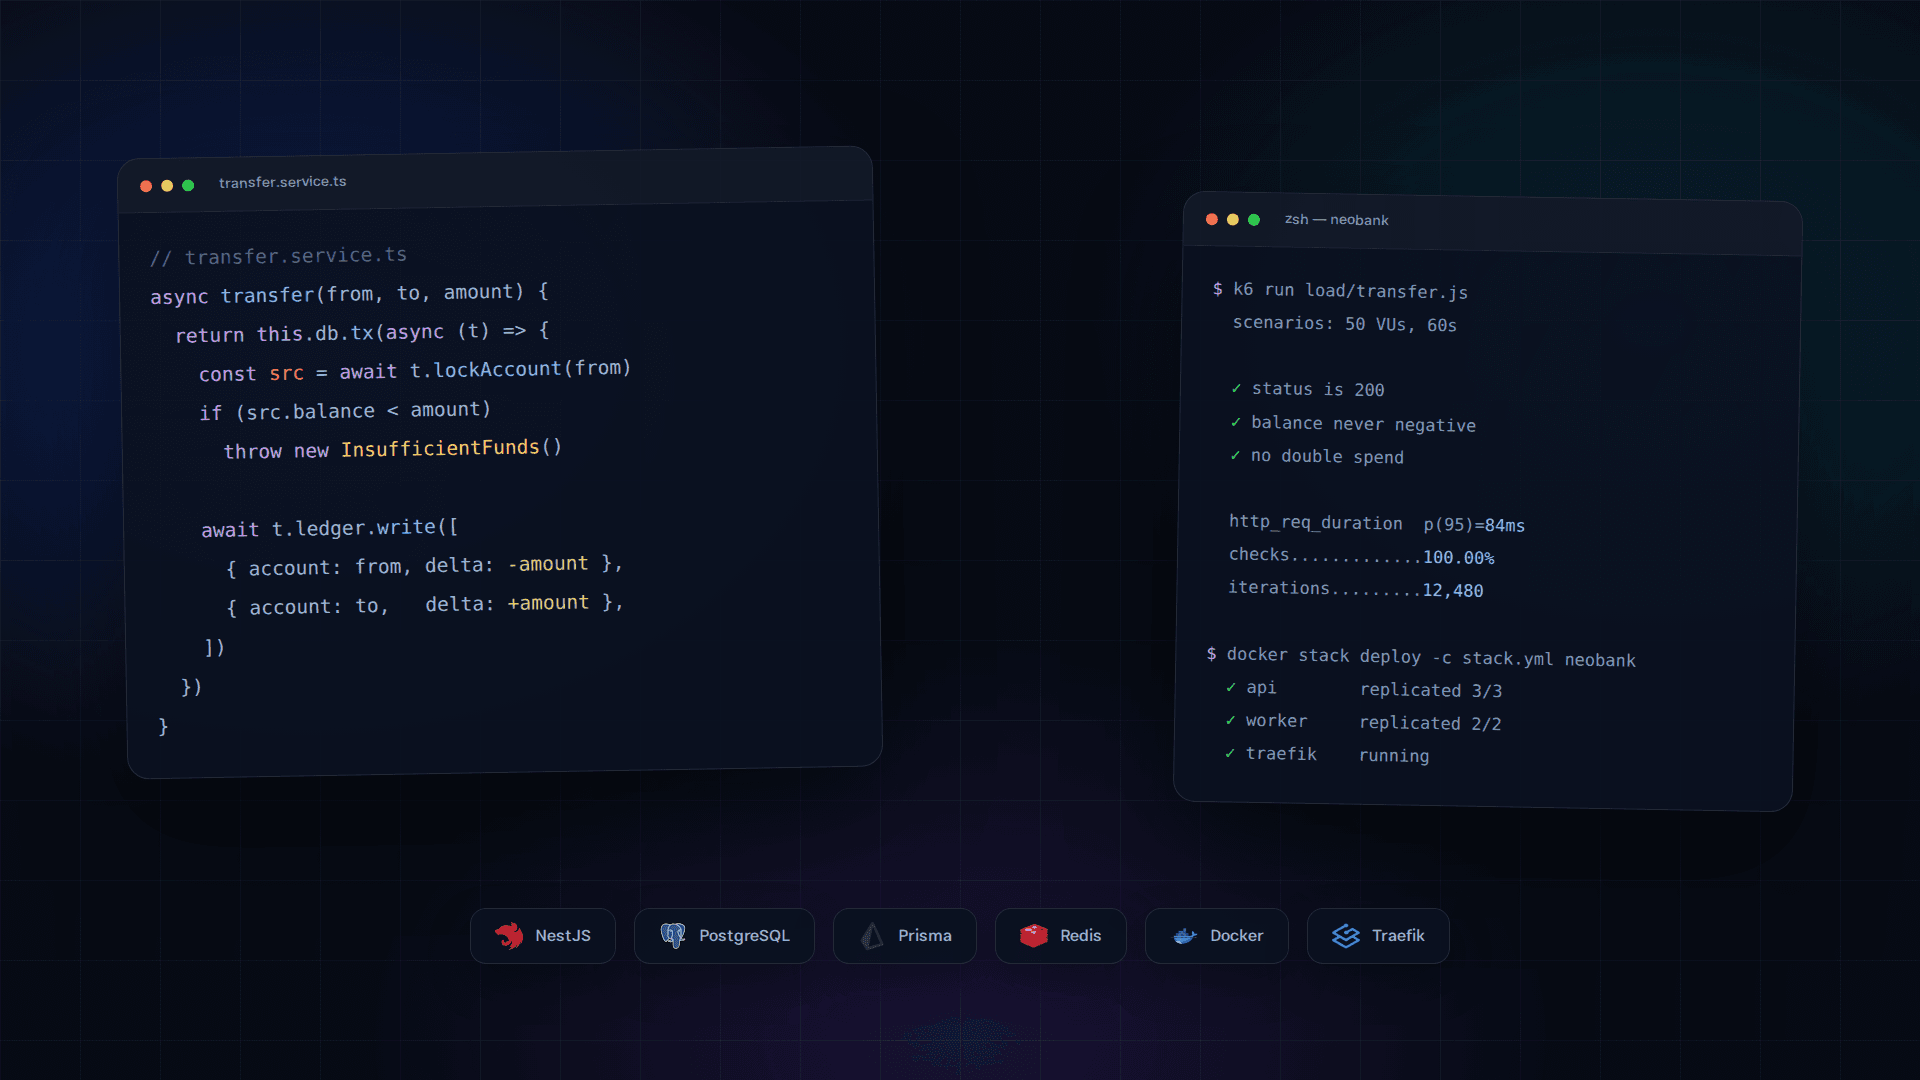Image resolution: width=1920 pixels, height=1080 pixels.
Task: Click 'scenarios: 50 VUs, 60s' line
Action: coord(1345,324)
